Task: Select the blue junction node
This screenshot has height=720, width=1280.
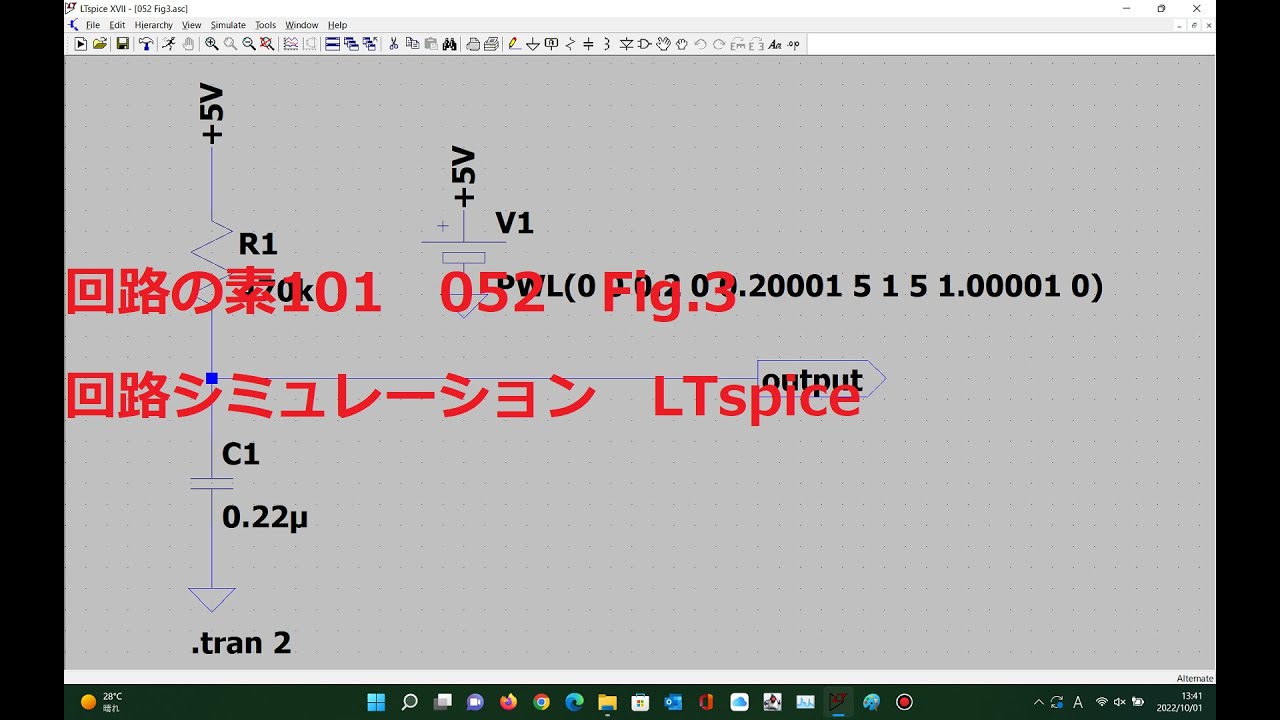Action: (x=212, y=378)
